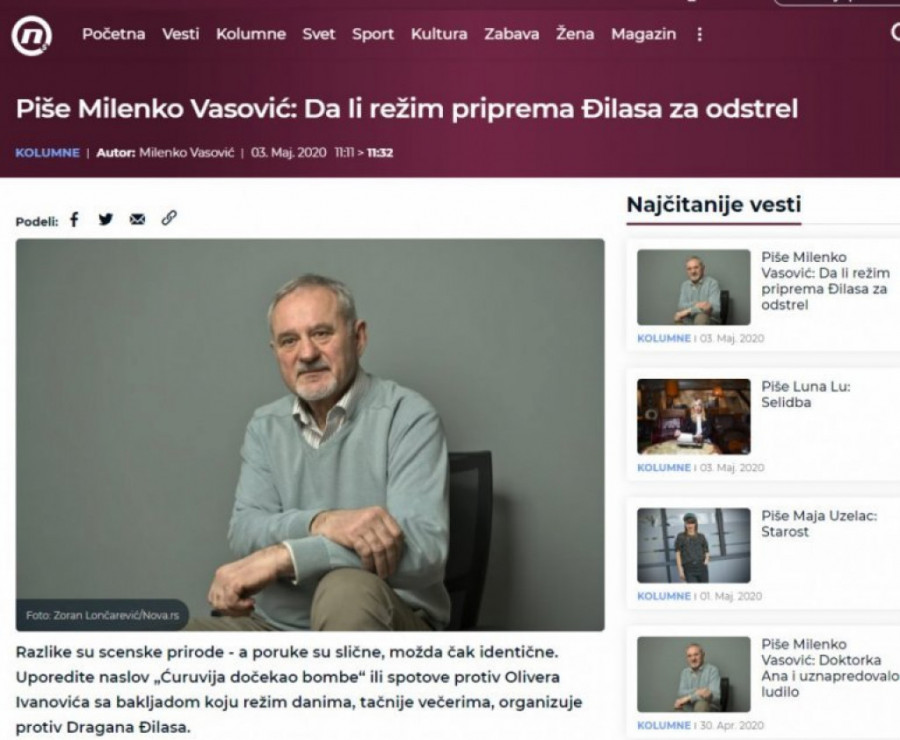Share article via Twitter icon
The image size is (900, 740).
click(106, 219)
